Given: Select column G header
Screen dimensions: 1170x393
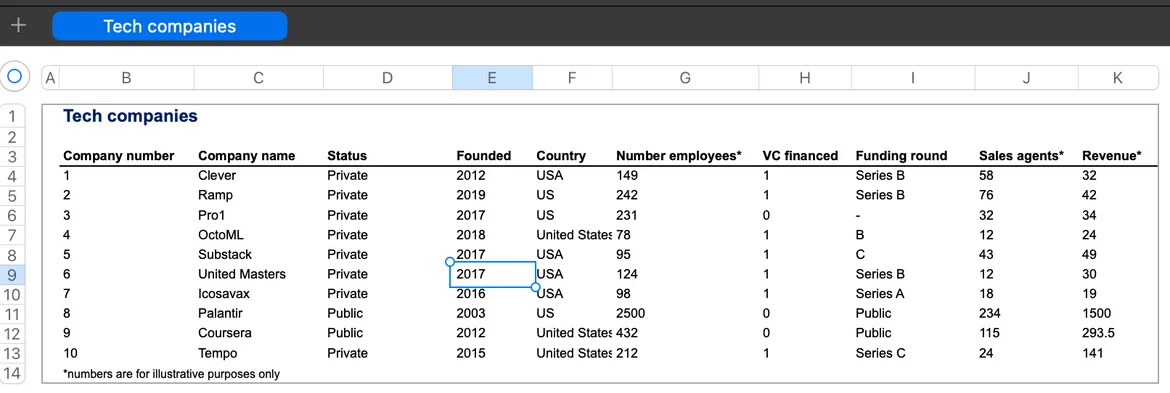Looking at the screenshot, I should tap(685, 78).
